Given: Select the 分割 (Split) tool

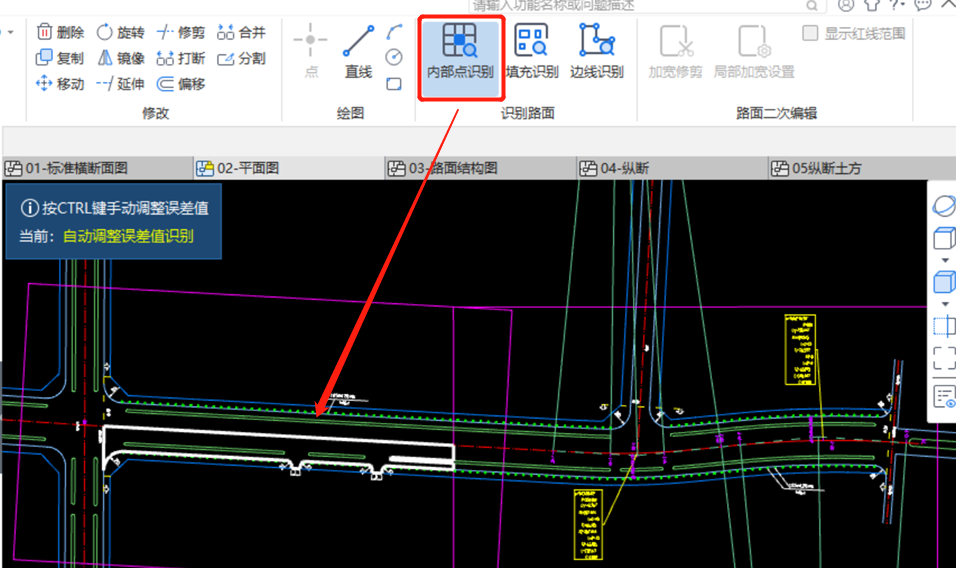Looking at the screenshot, I should pos(241,58).
